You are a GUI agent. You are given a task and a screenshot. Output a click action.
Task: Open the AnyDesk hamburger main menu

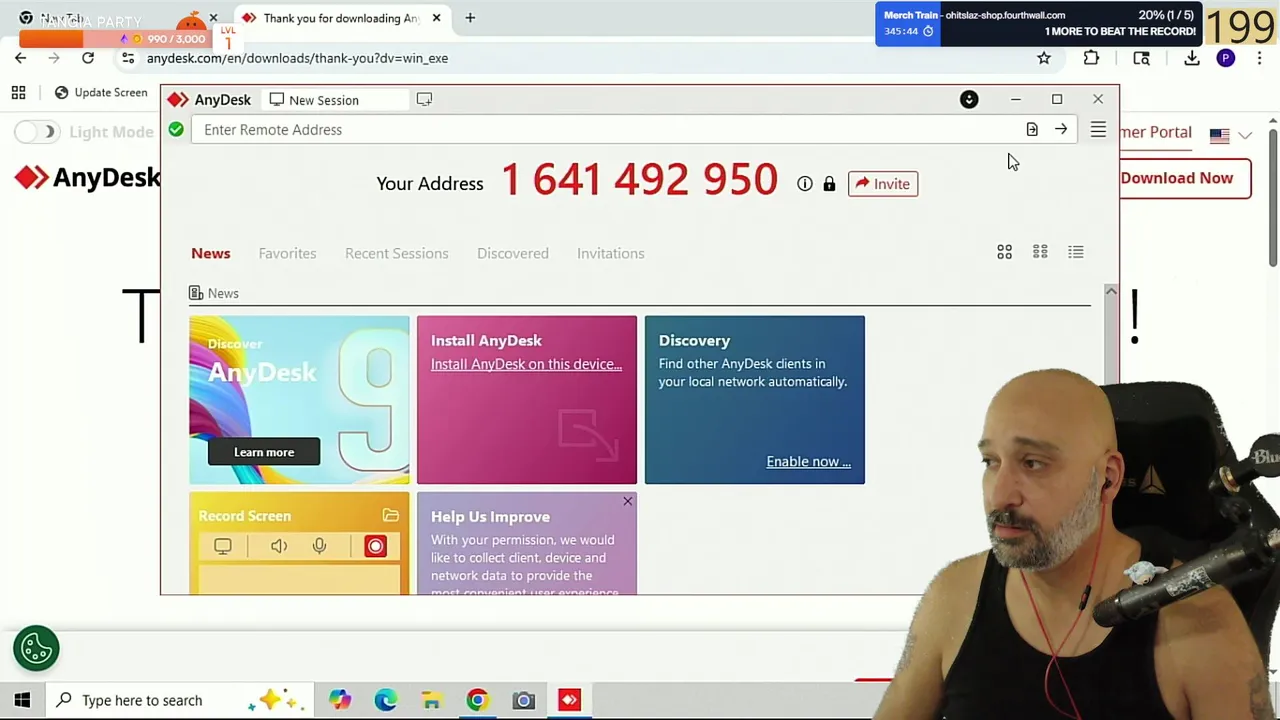click(1098, 130)
